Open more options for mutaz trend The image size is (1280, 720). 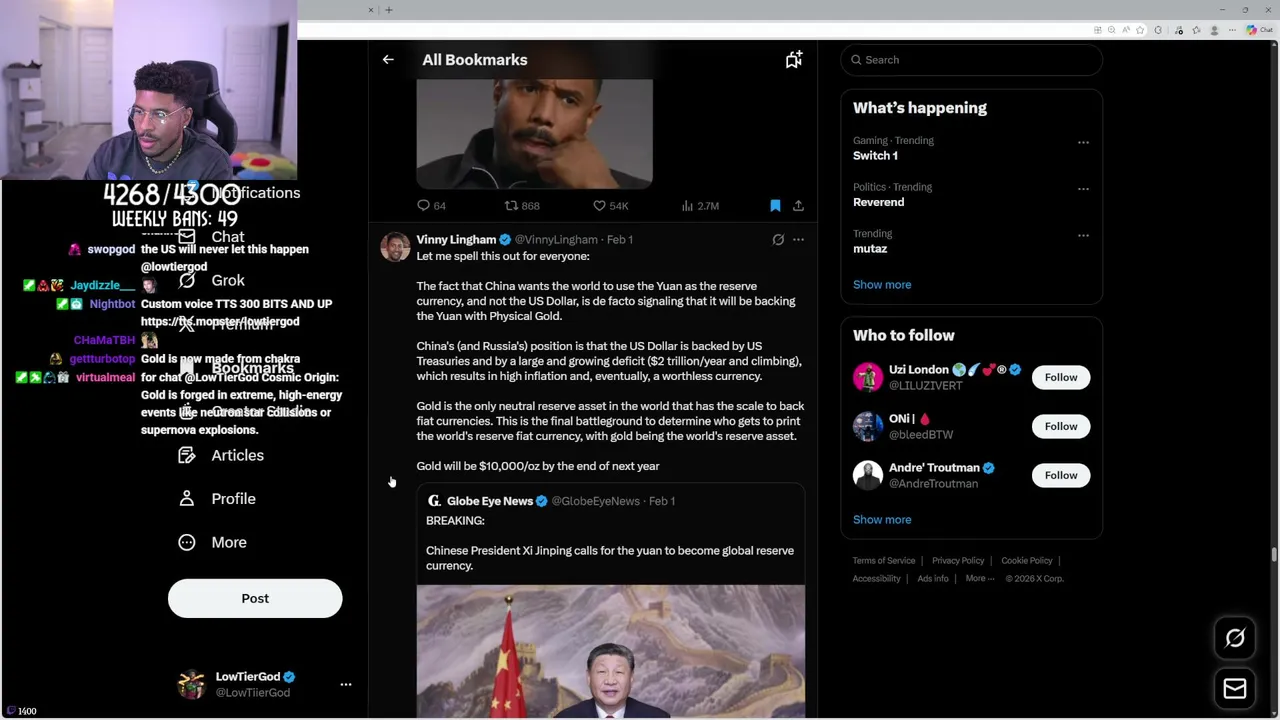[x=1083, y=236]
